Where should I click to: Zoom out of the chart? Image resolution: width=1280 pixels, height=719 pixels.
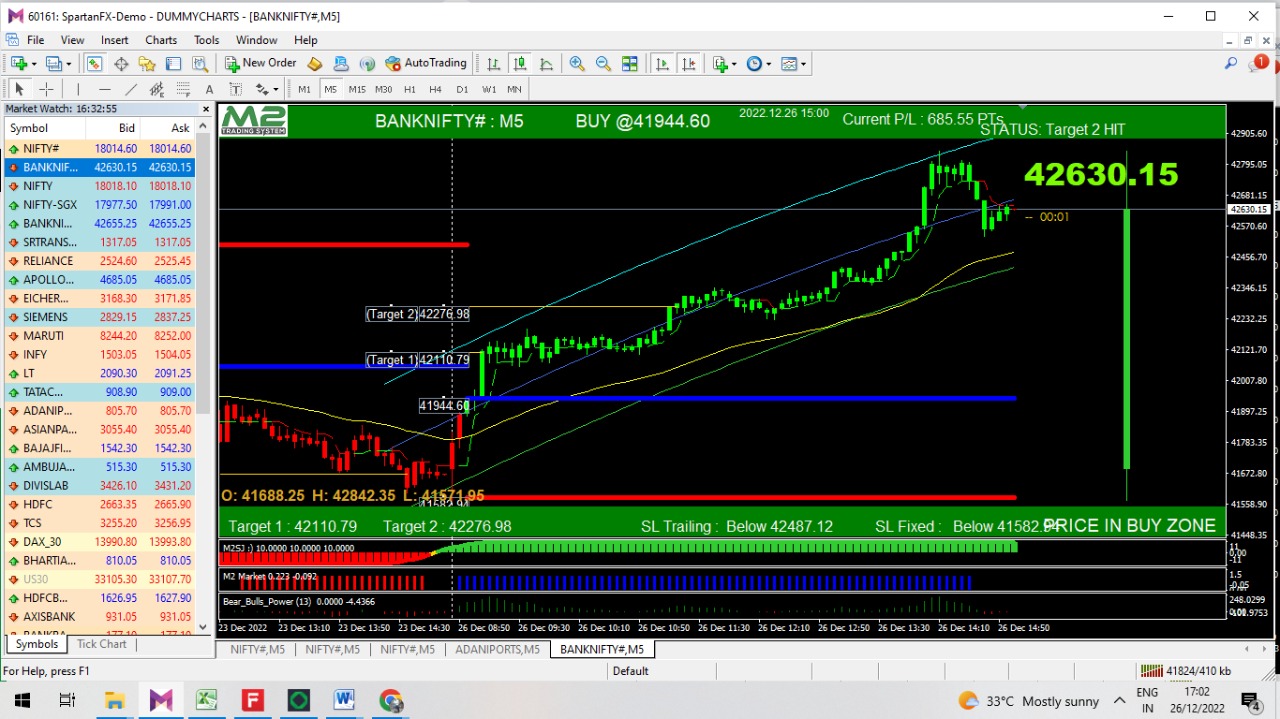click(x=603, y=64)
